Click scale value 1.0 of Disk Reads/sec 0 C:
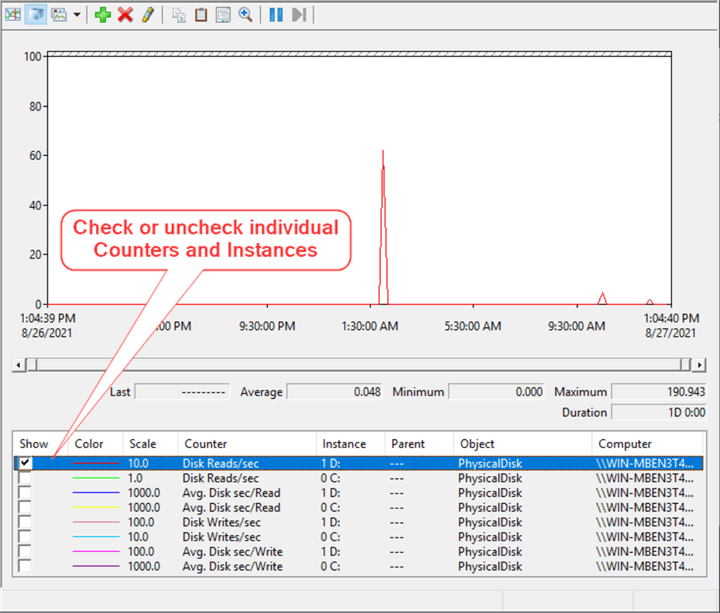 [x=135, y=478]
